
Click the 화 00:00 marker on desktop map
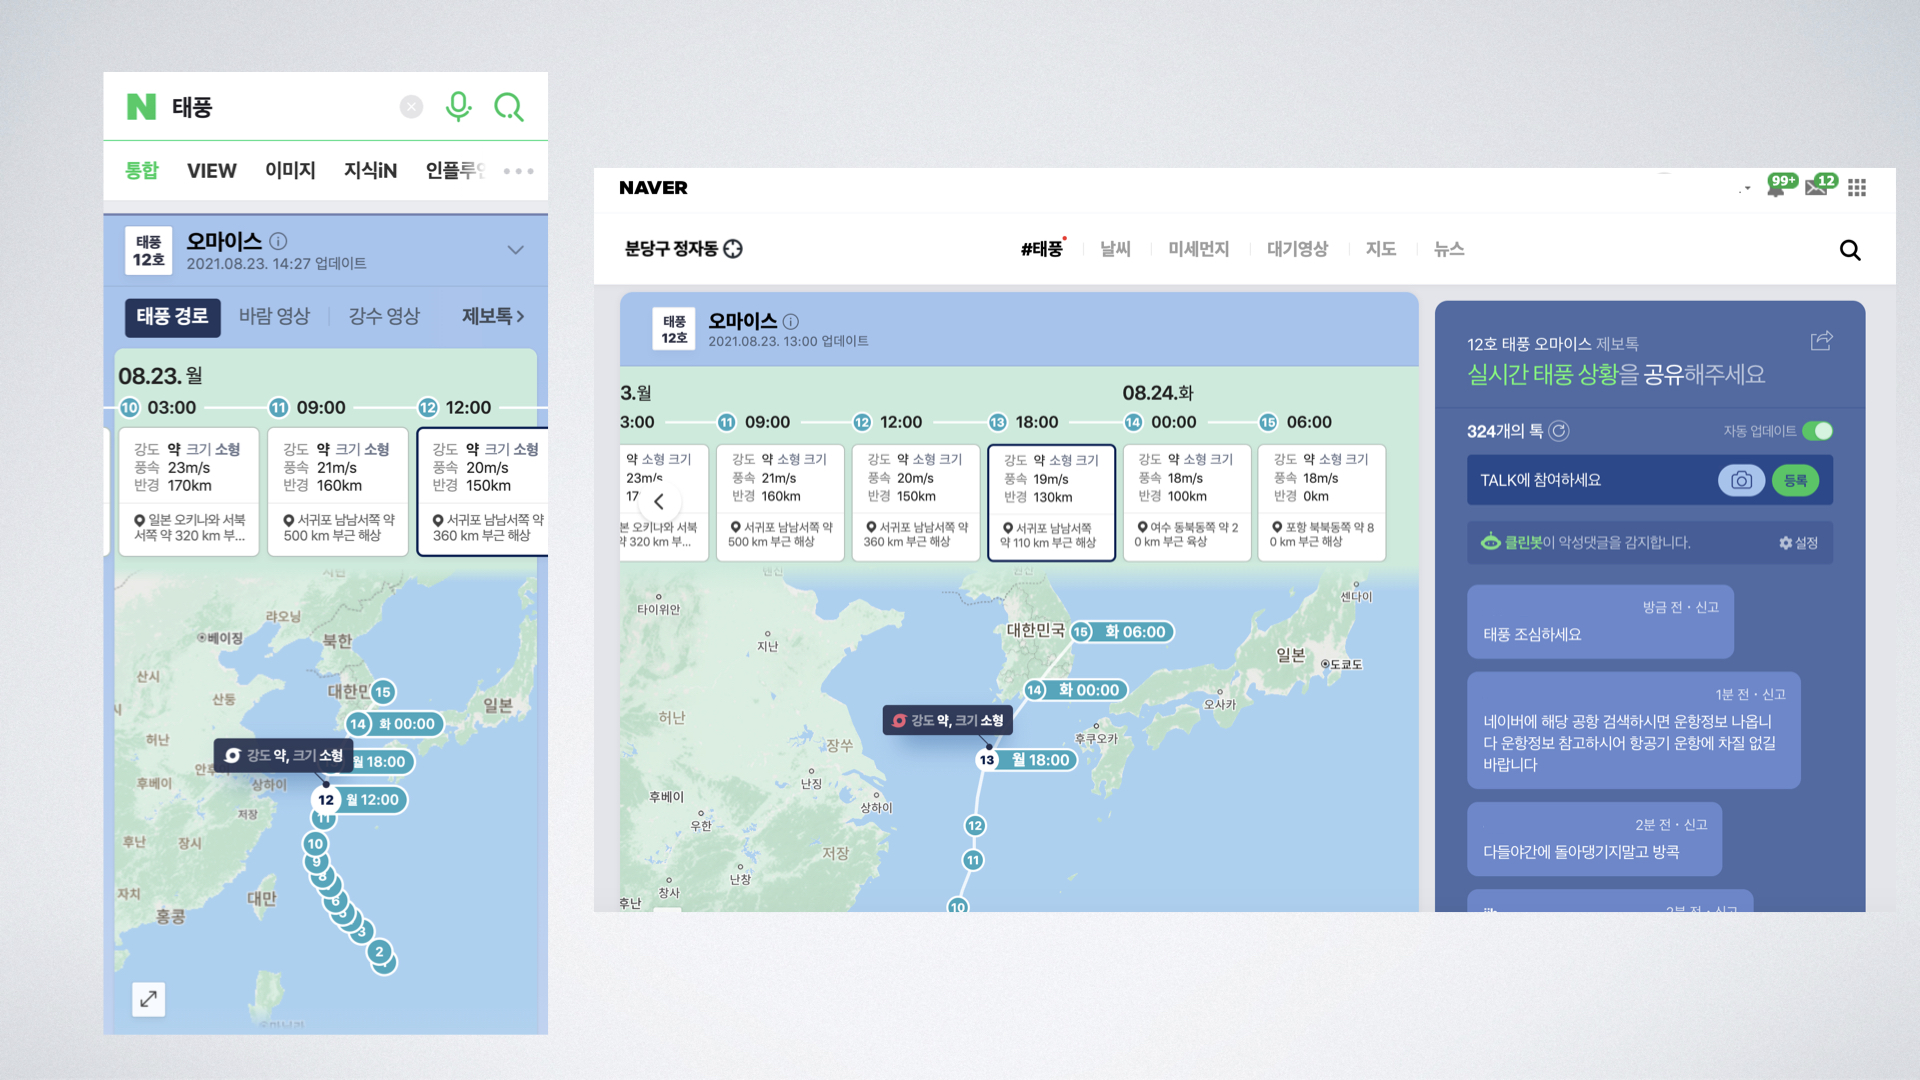pyautogui.click(x=1076, y=690)
